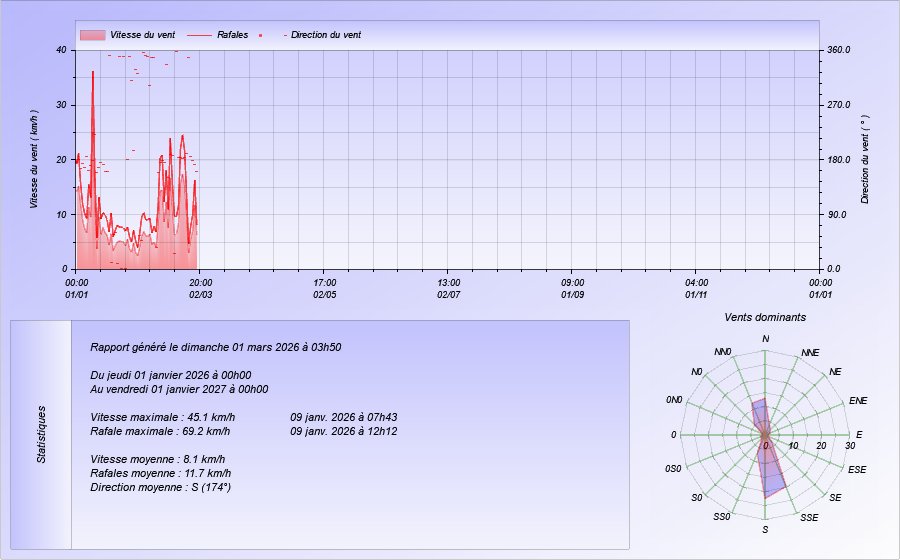The width and height of the screenshot is (900, 560).
Task: Click the 360.0 value on the right axis
Action: tap(838, 50)
